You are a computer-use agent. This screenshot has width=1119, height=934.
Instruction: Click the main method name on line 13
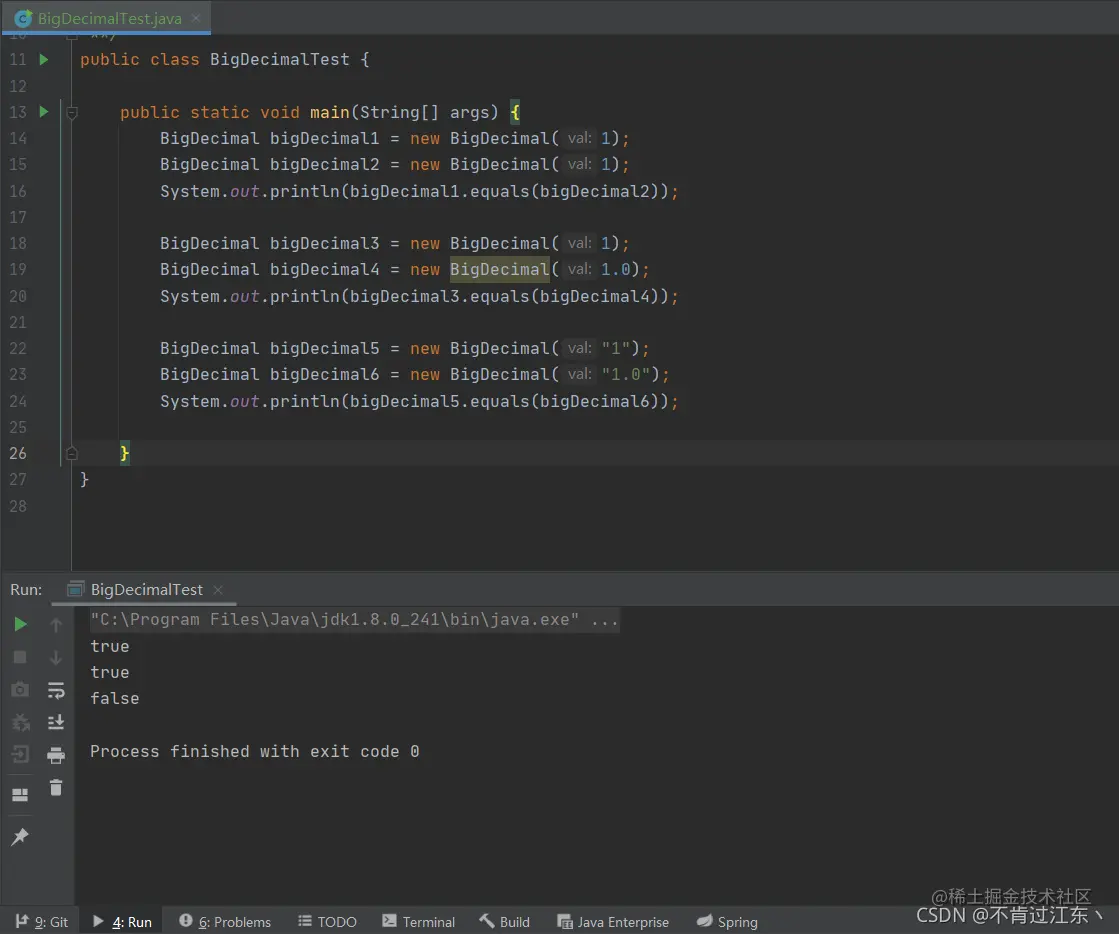pos(330,112)
